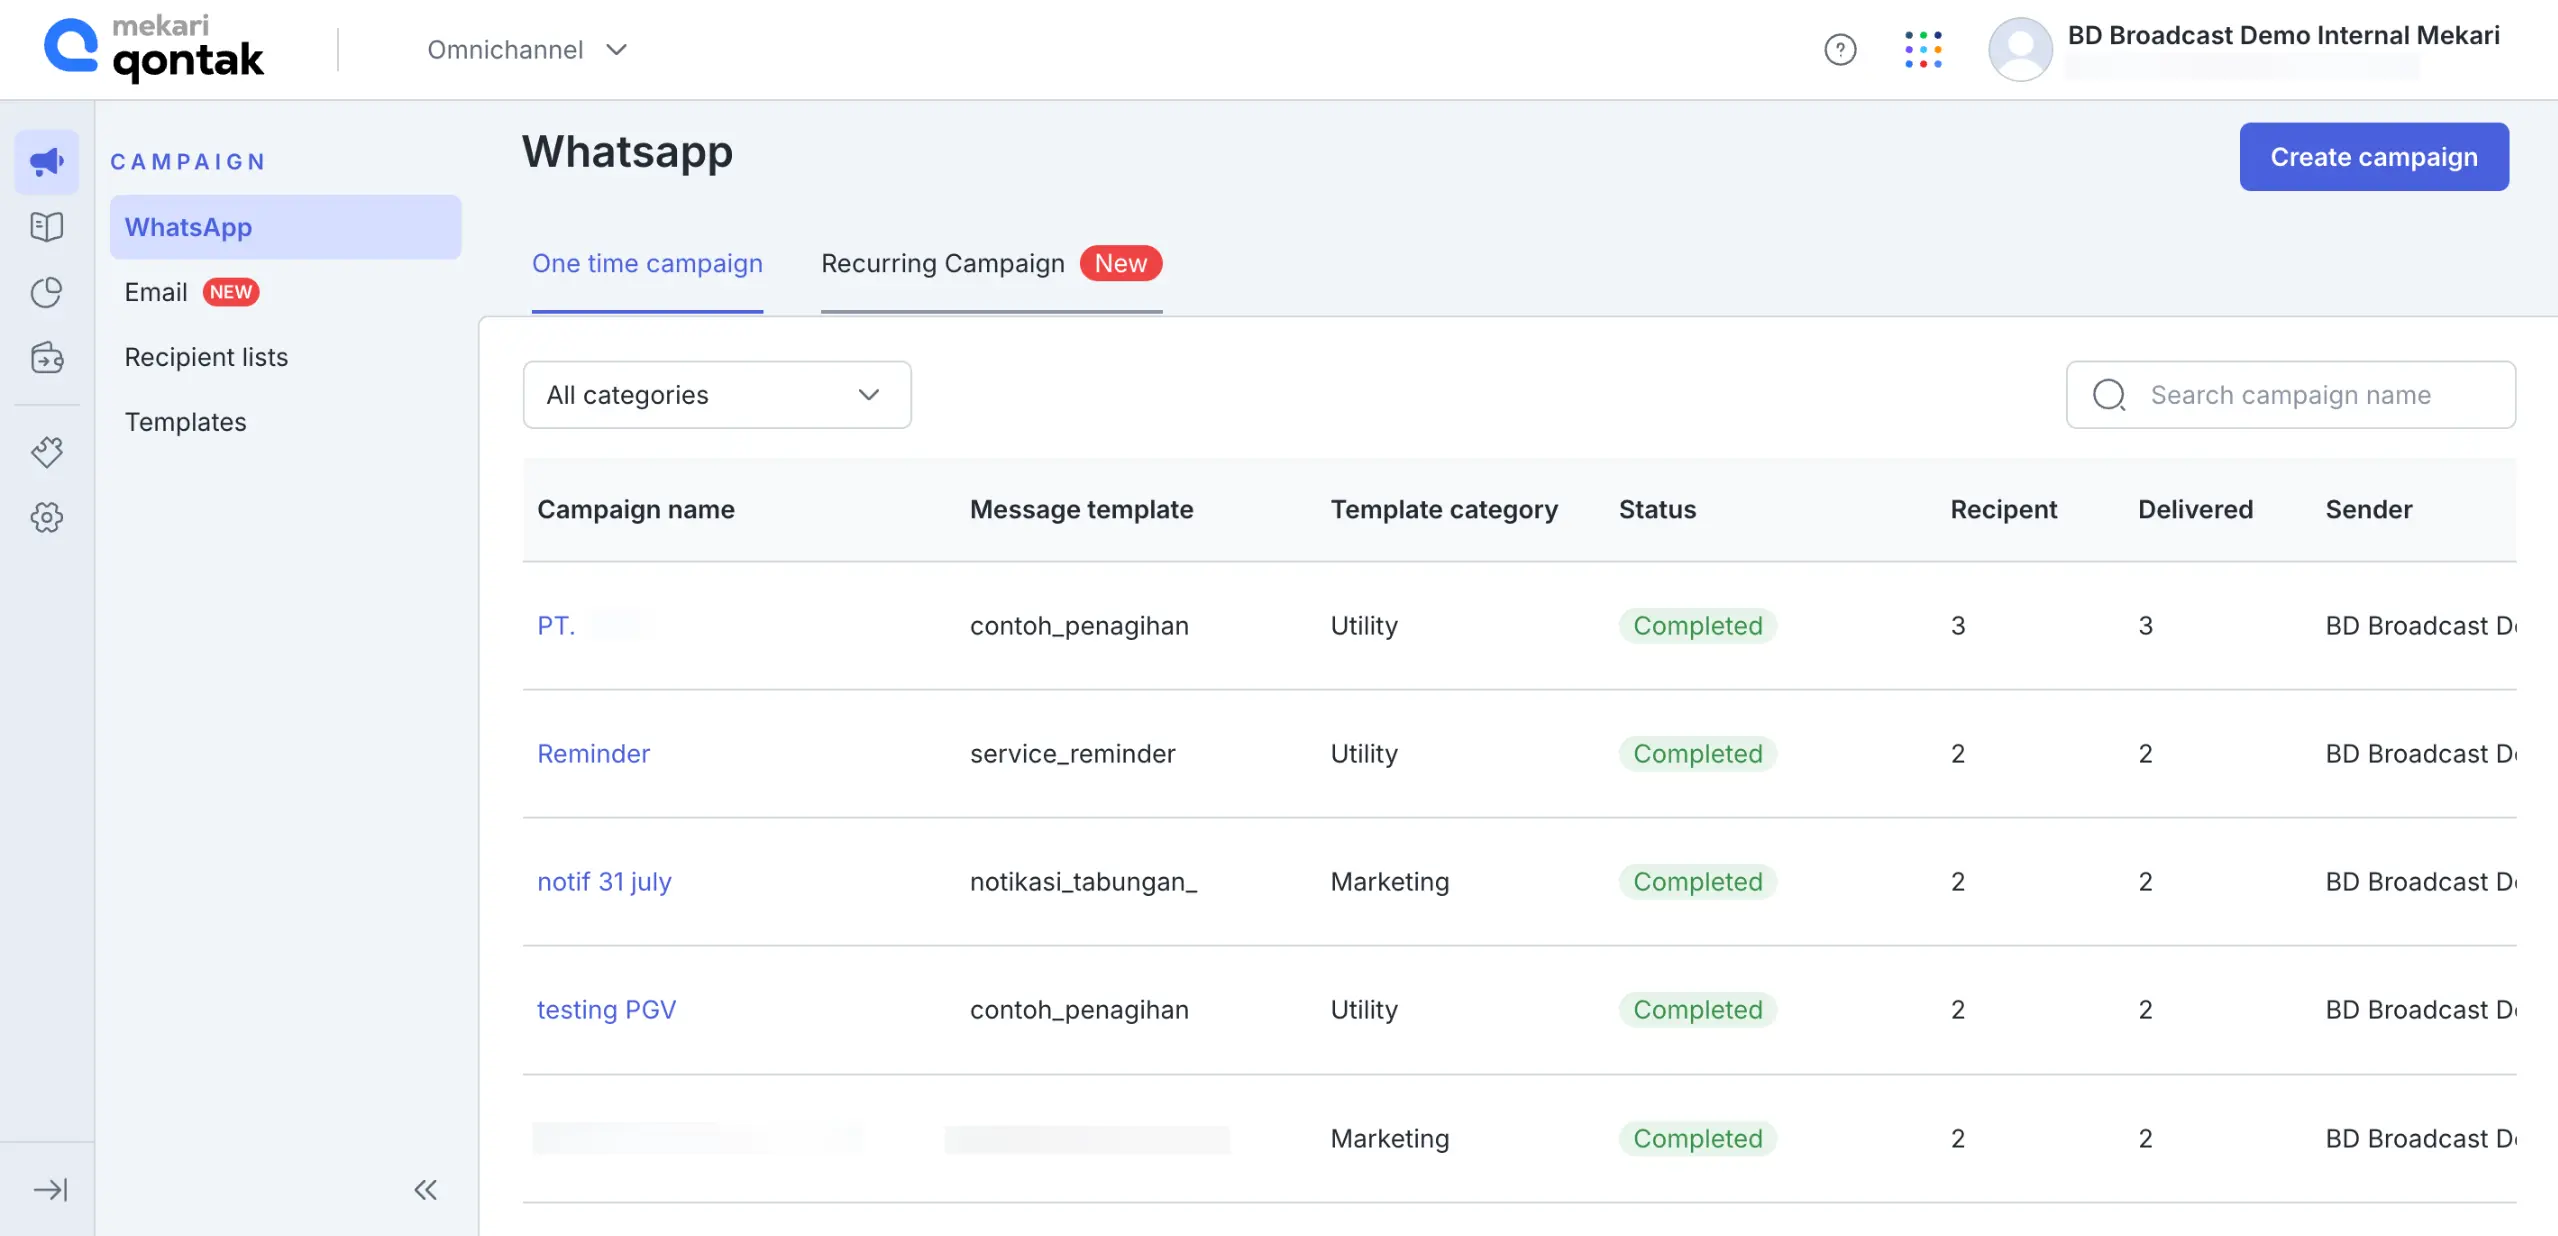Image resolution: width=2558 pixels, height=1236 pixels.
Task: Select WhatsApp in the Campaign menu
Action: pos(189,226)
